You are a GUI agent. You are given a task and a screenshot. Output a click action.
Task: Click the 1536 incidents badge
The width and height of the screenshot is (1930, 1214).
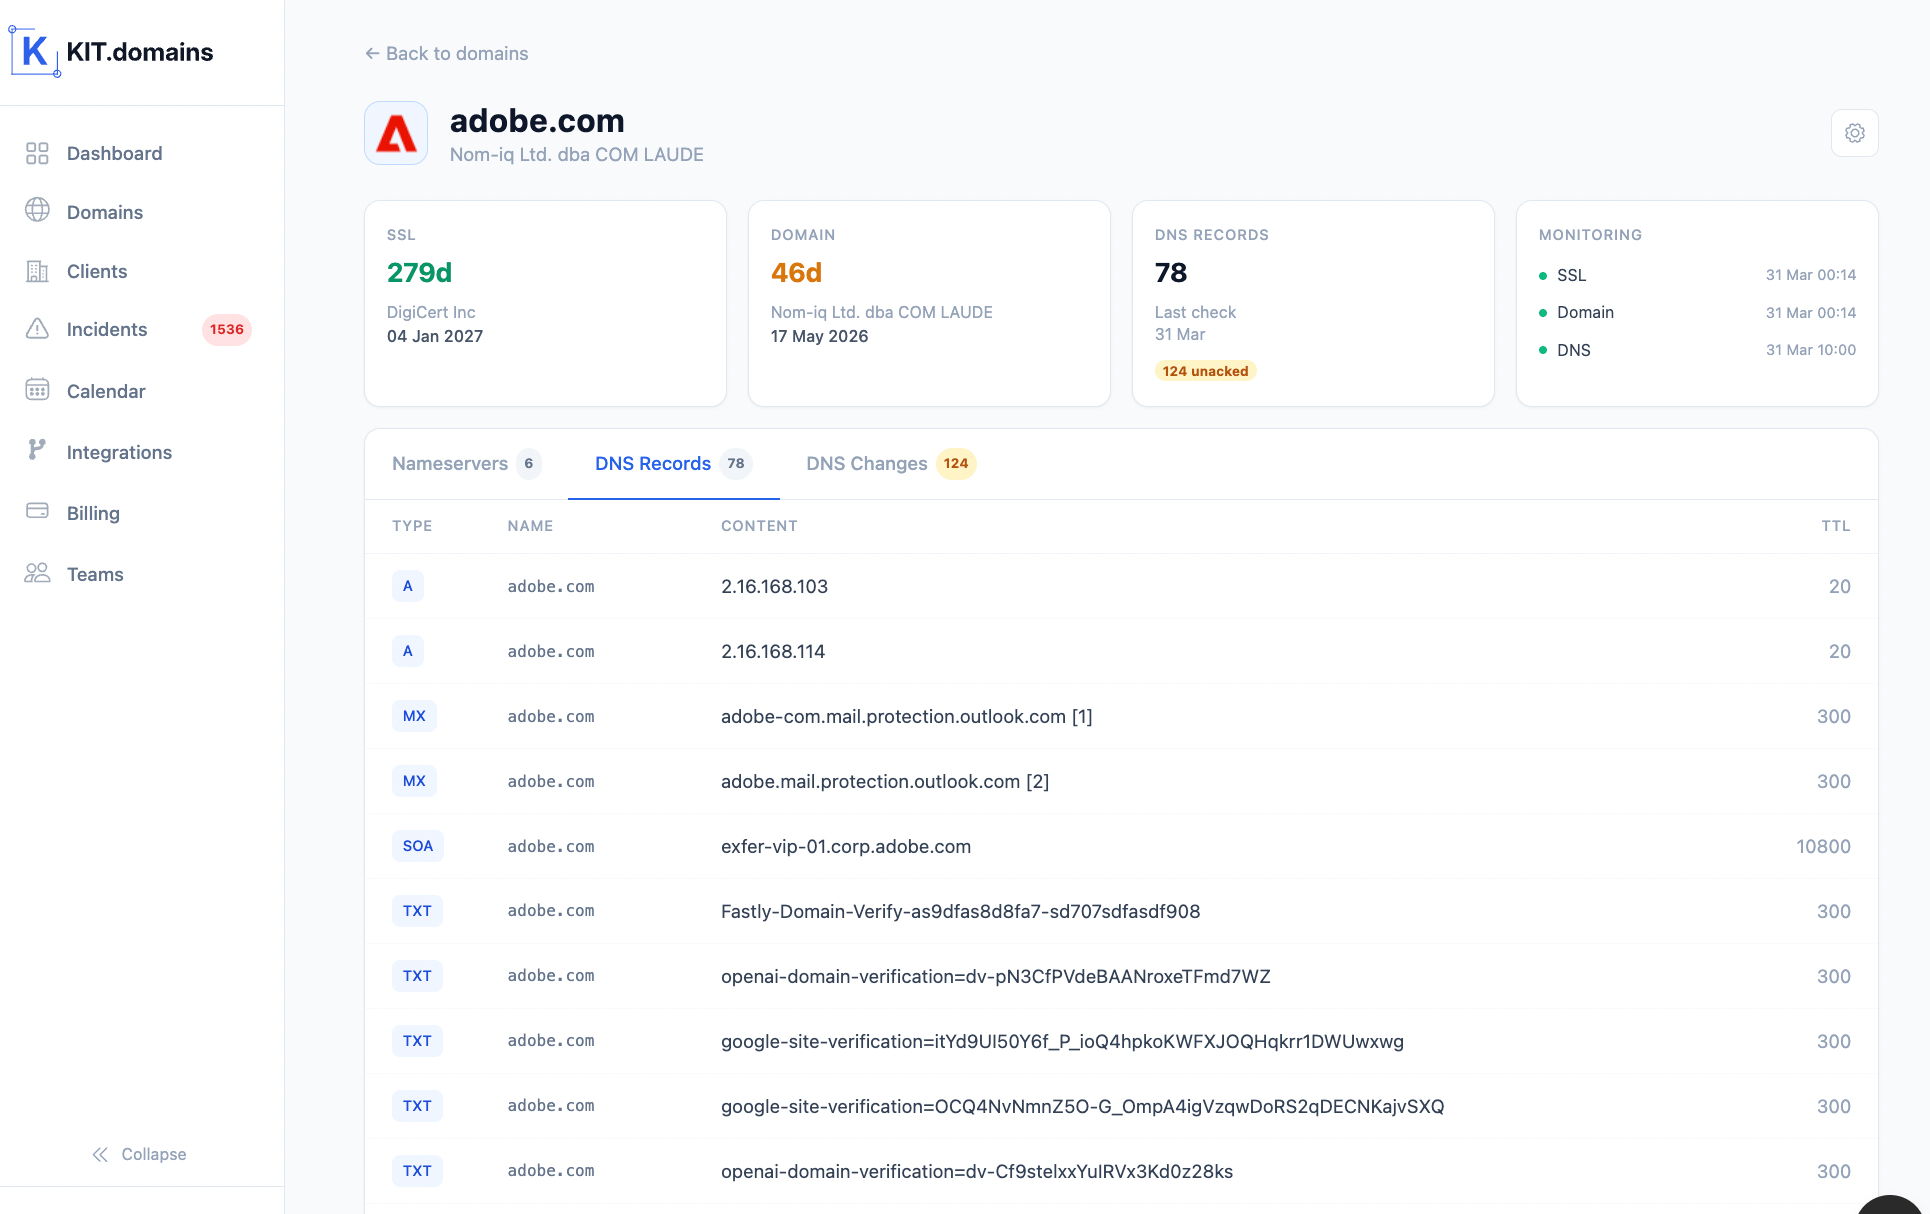point(227,329)
